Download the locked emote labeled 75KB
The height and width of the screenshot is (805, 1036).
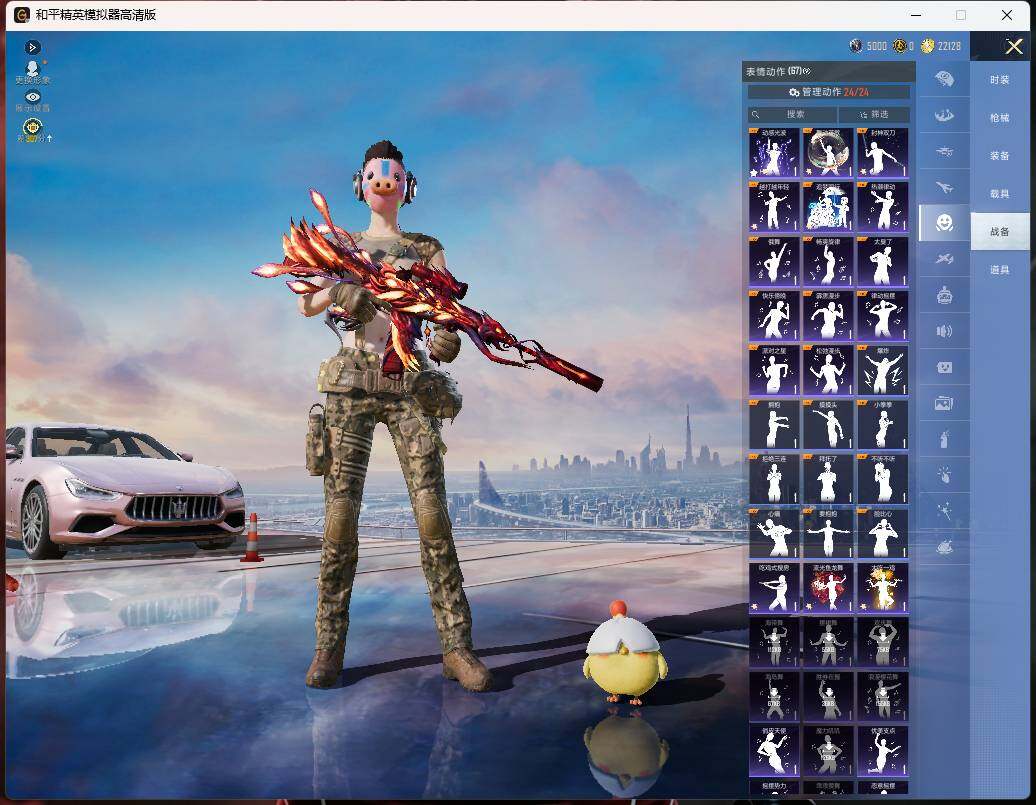[882, 642]
